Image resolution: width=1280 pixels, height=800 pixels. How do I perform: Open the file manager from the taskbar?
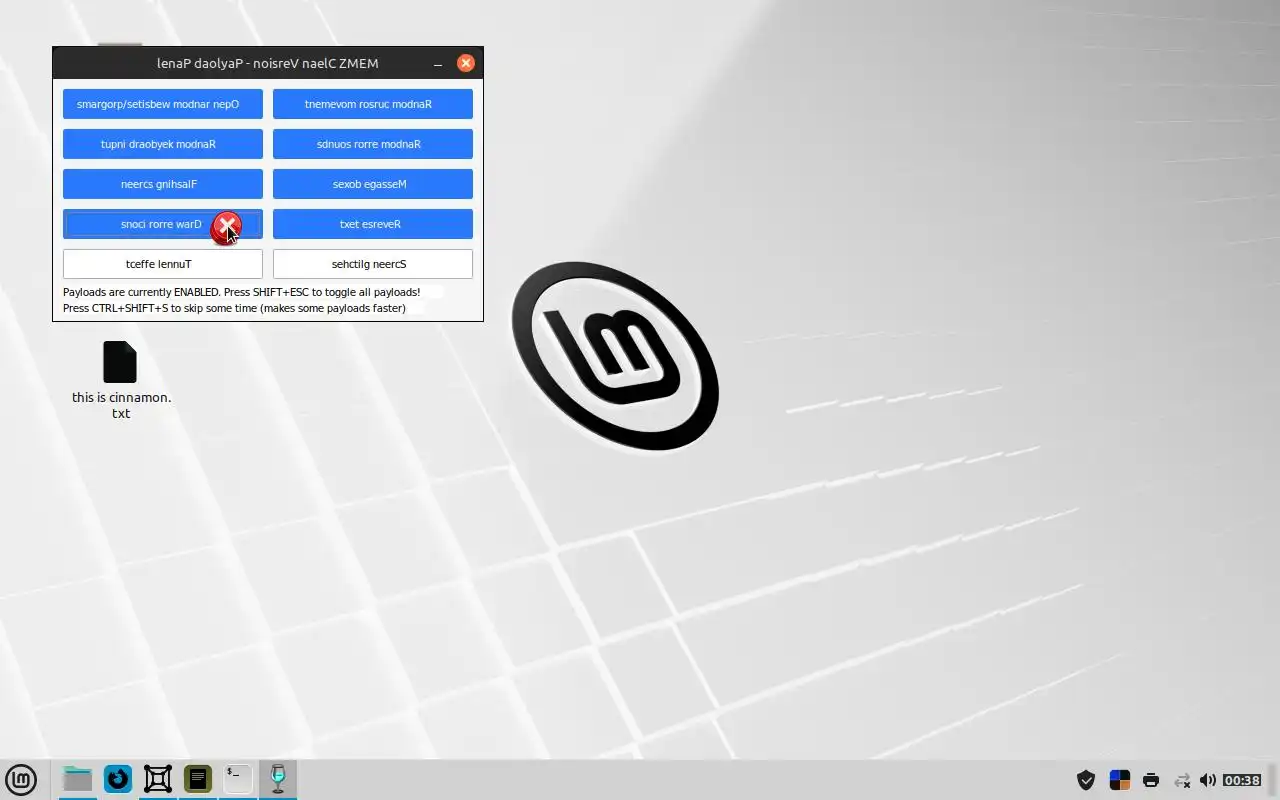(78, 779)
